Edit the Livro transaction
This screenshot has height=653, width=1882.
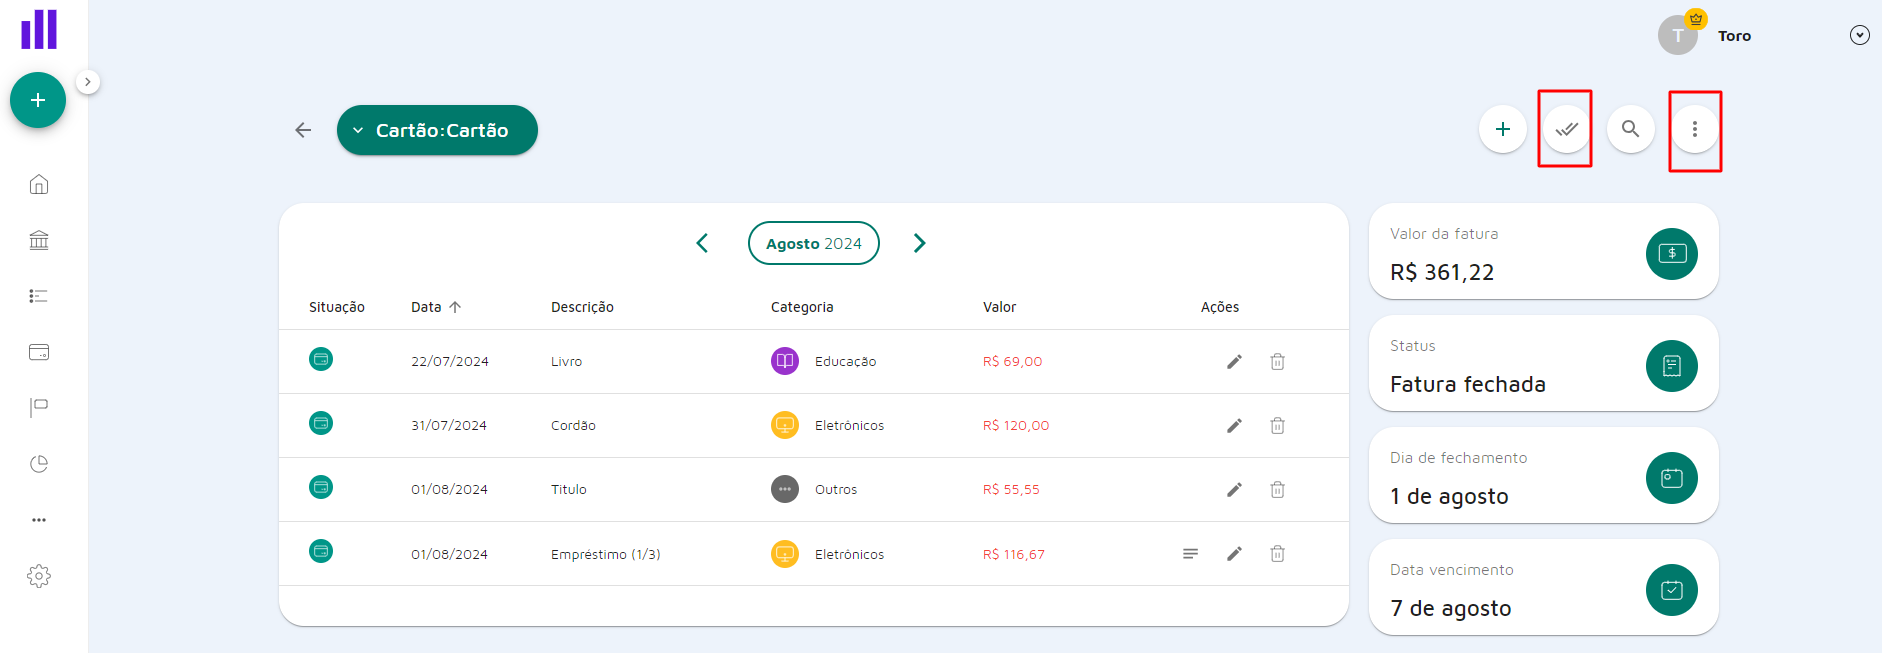tap(1234, 362)
